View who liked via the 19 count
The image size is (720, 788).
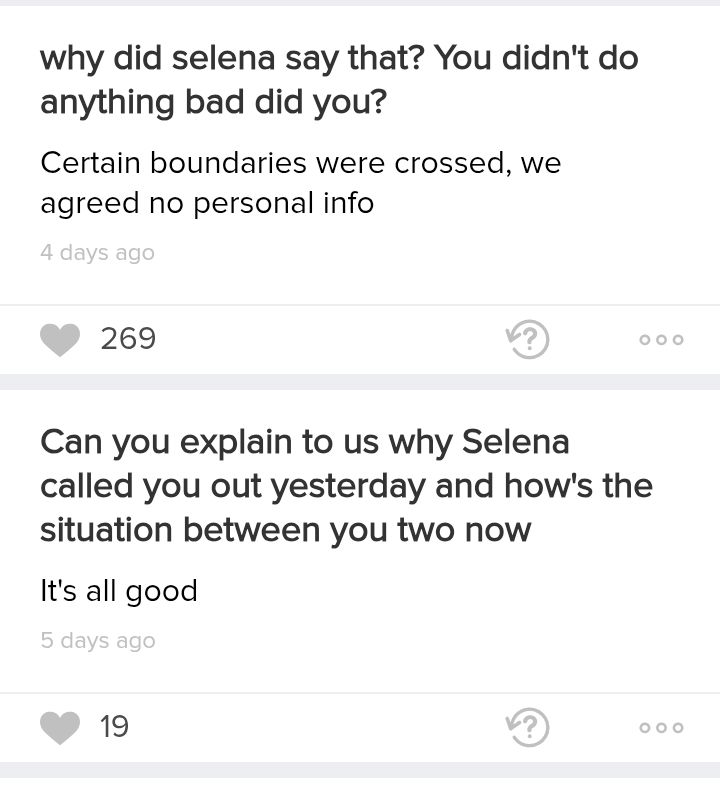(x=114, y=727)
